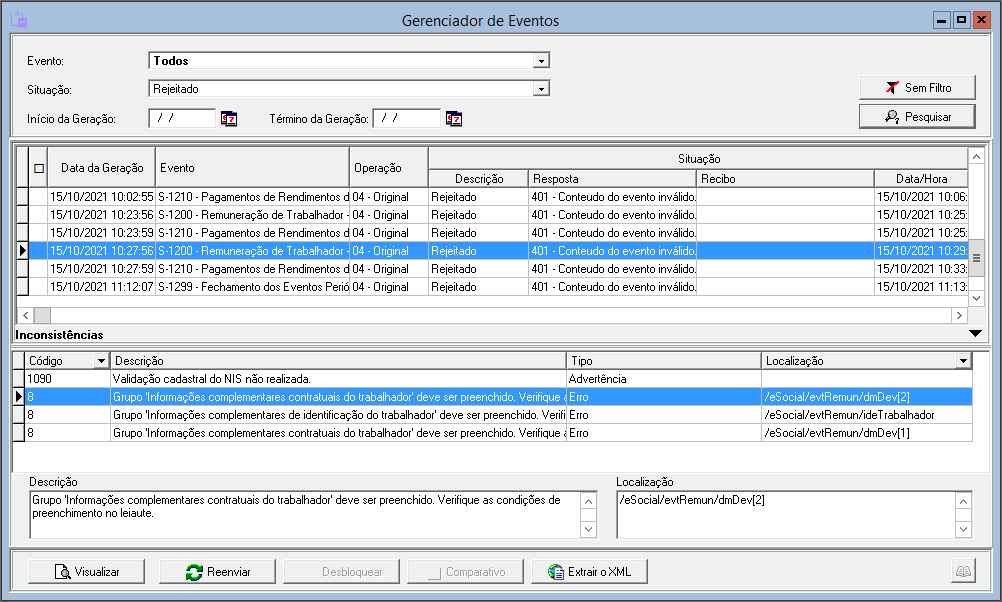Click Pesquisar to search events
The height and width of the screenshot is (602, 1002).
pos(917,117)
